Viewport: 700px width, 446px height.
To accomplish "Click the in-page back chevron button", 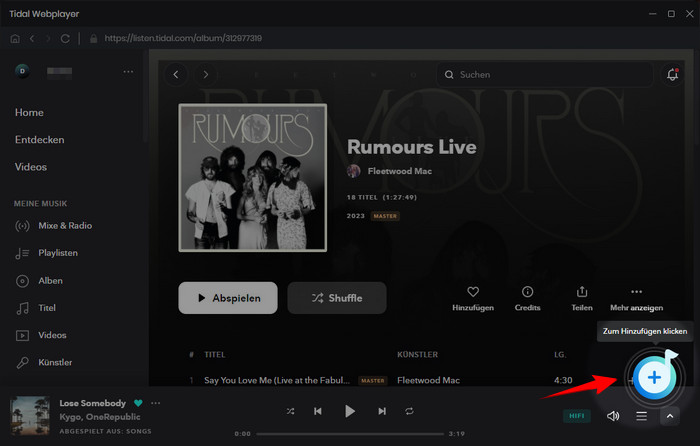I will pos(176,75).
